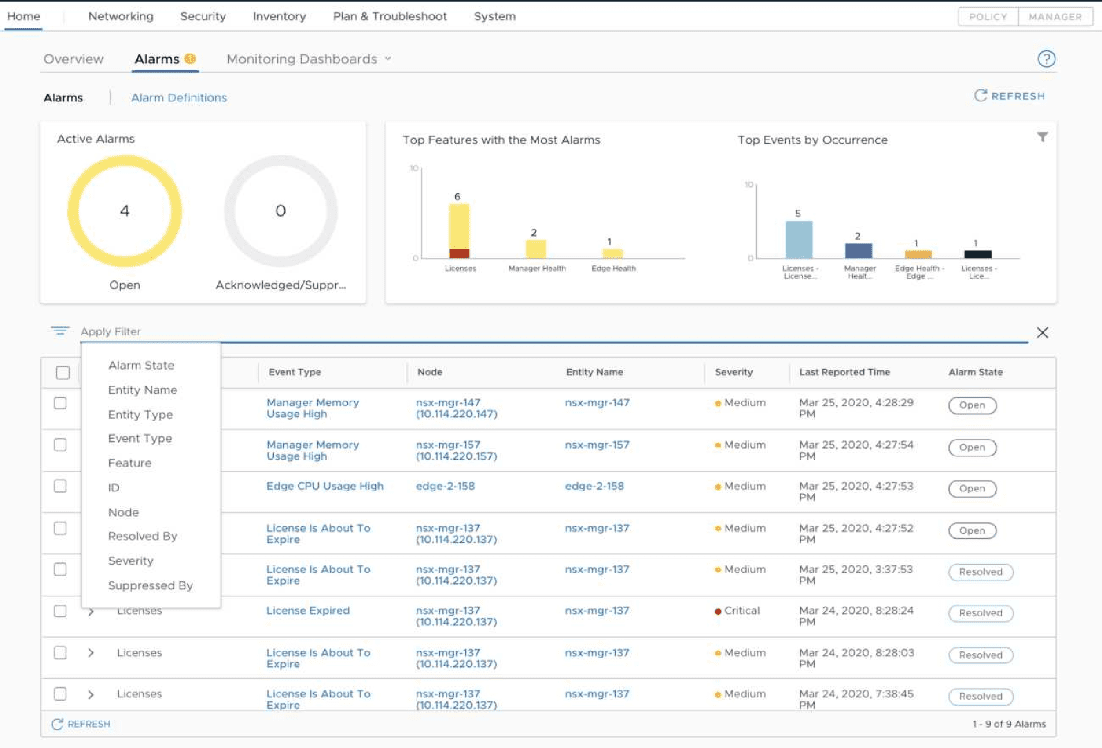Image resolution: width=1102 pixels, height=748 pixels.
Task: Click the Alarms tab warning badge icon
Action: [x=190, y=59]
